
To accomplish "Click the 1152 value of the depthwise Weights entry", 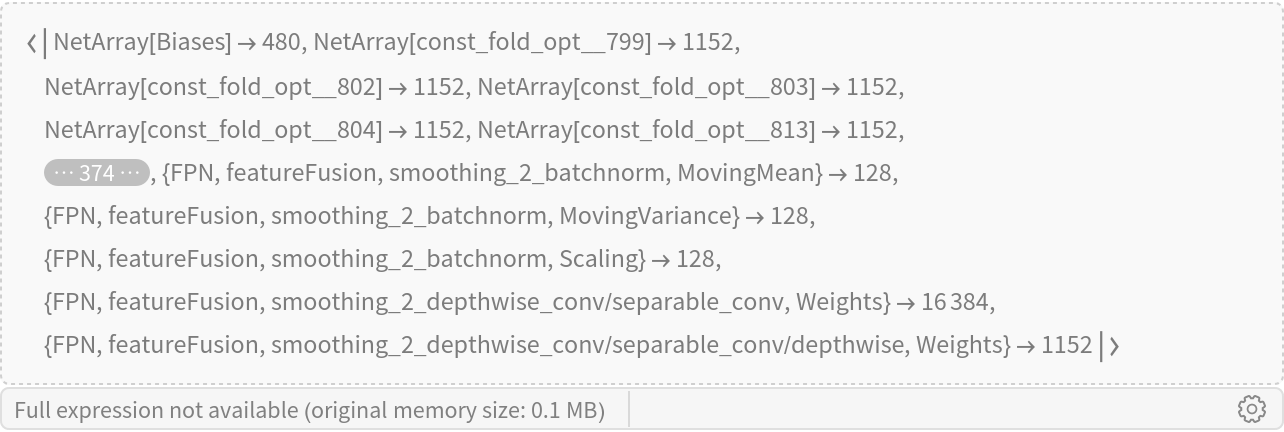I will point(1066,345).
